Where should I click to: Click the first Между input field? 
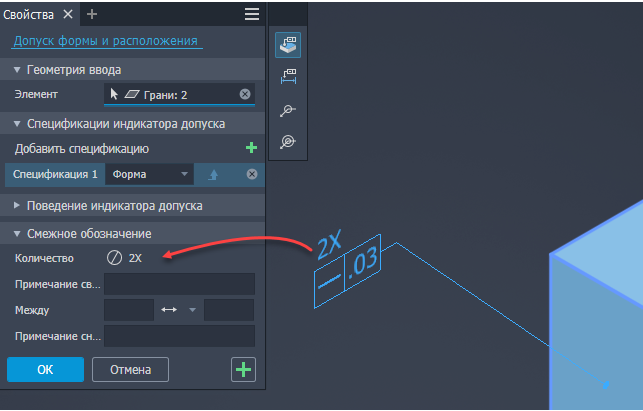(x=129, y=310)
